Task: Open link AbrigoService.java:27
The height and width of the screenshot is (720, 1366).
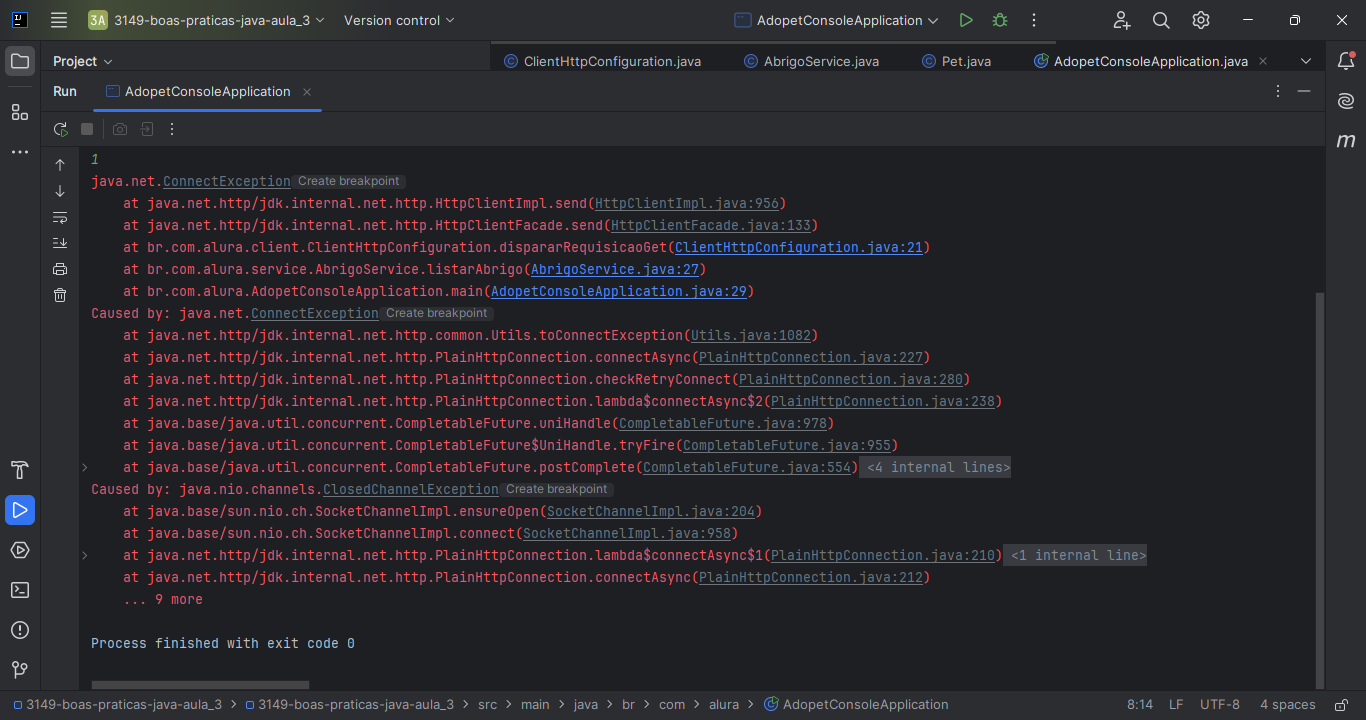Action: pyautogui.click(x=615, y=269)
